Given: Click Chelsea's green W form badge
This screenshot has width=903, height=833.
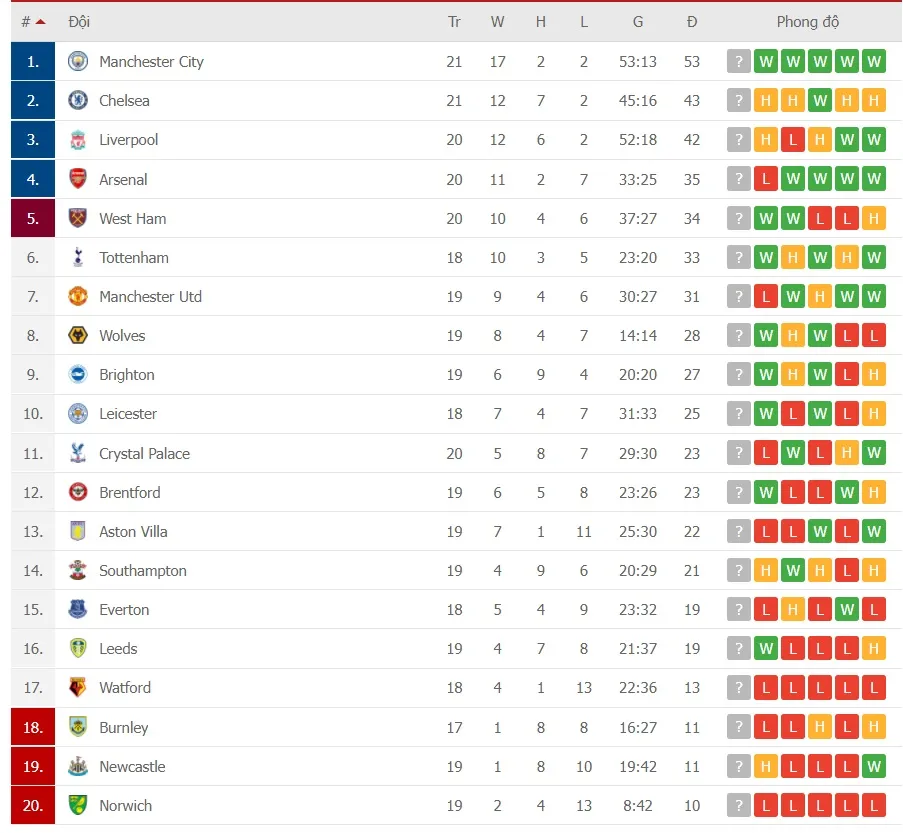Looking at the screenshot, I should point(820,100).
